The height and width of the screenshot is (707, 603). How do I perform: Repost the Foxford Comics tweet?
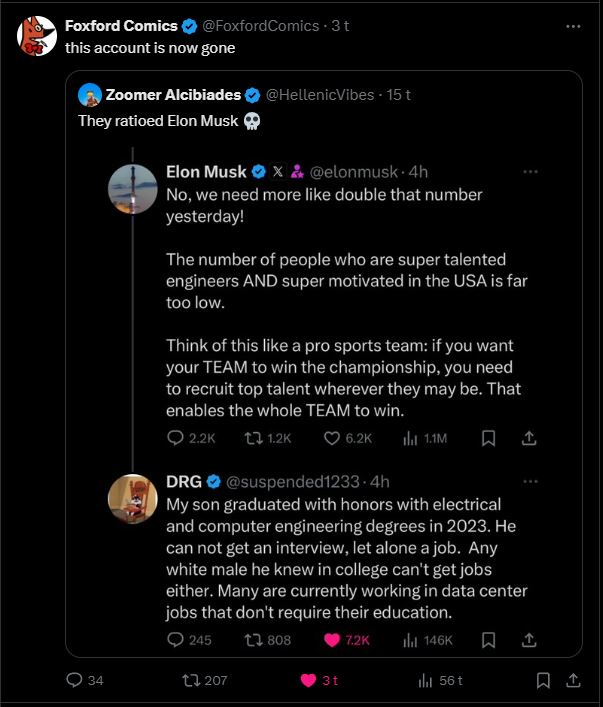(189, 680)
